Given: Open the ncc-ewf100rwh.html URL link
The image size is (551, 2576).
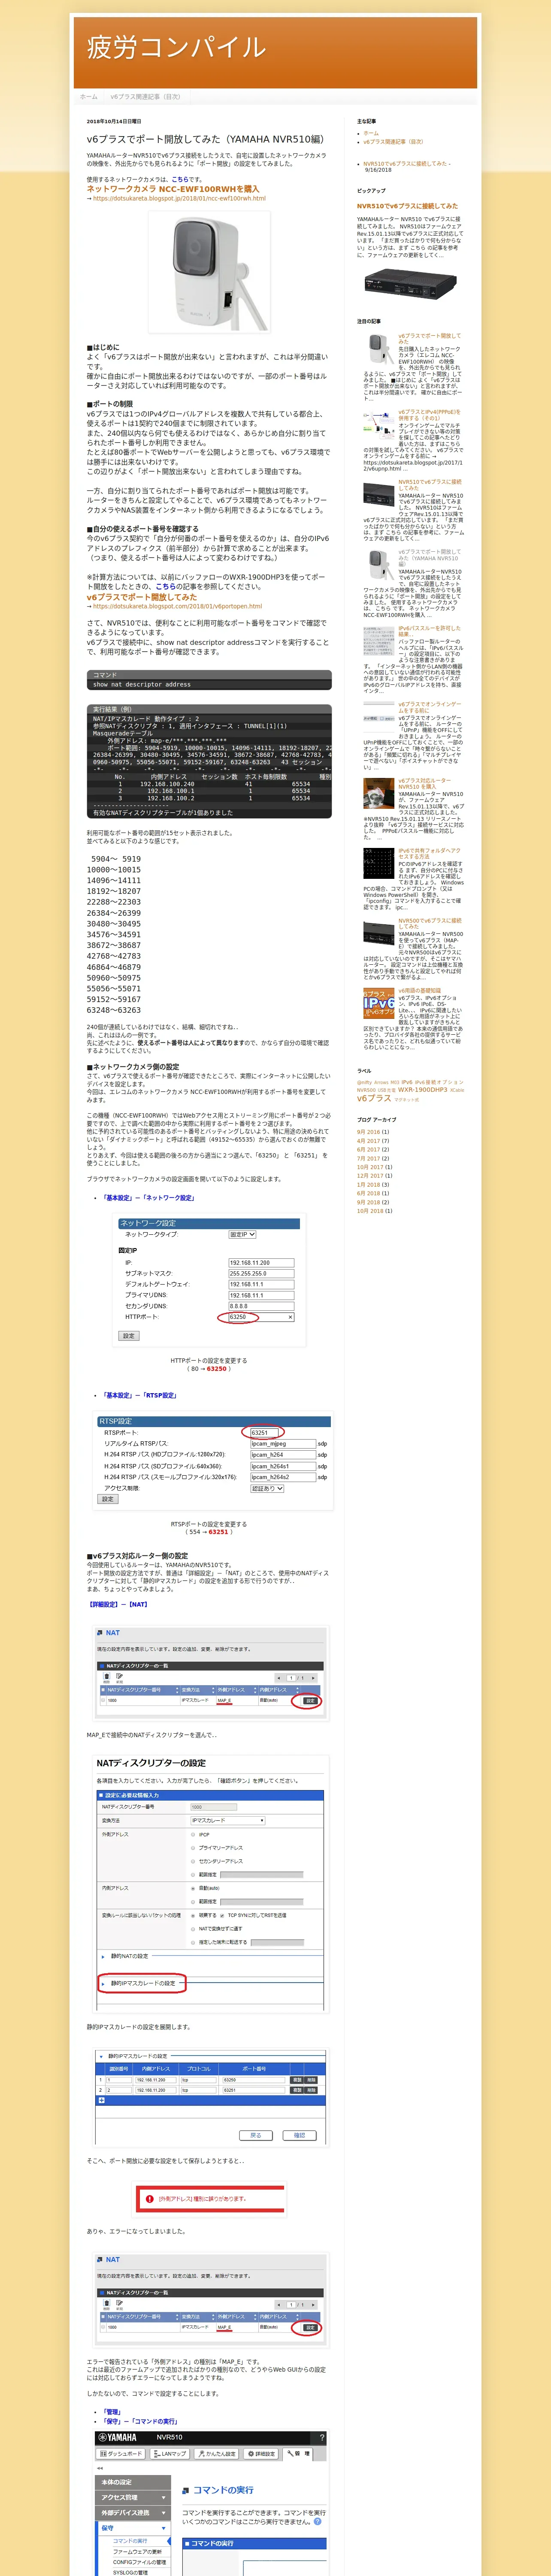Looking at the screenshot, I should (x=179, y=198).
